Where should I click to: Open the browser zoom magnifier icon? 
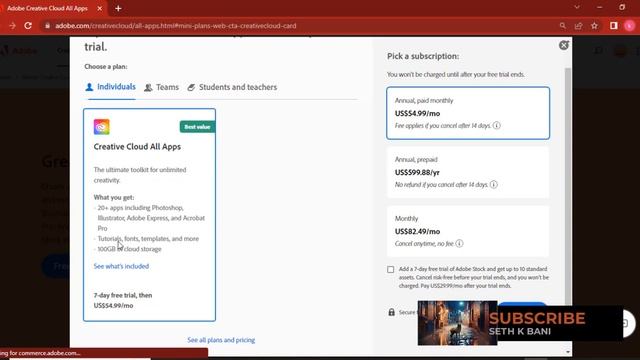click(x=562, y=26)
